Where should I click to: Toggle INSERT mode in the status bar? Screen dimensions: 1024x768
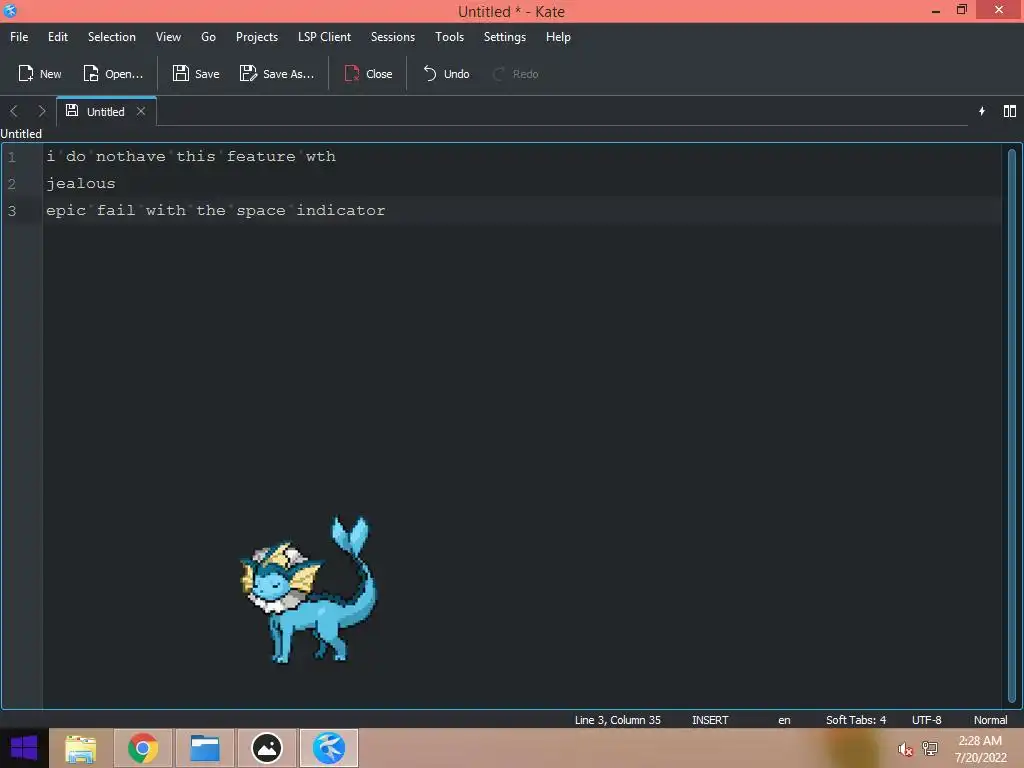pyautogui.click(x=710, y=720)
